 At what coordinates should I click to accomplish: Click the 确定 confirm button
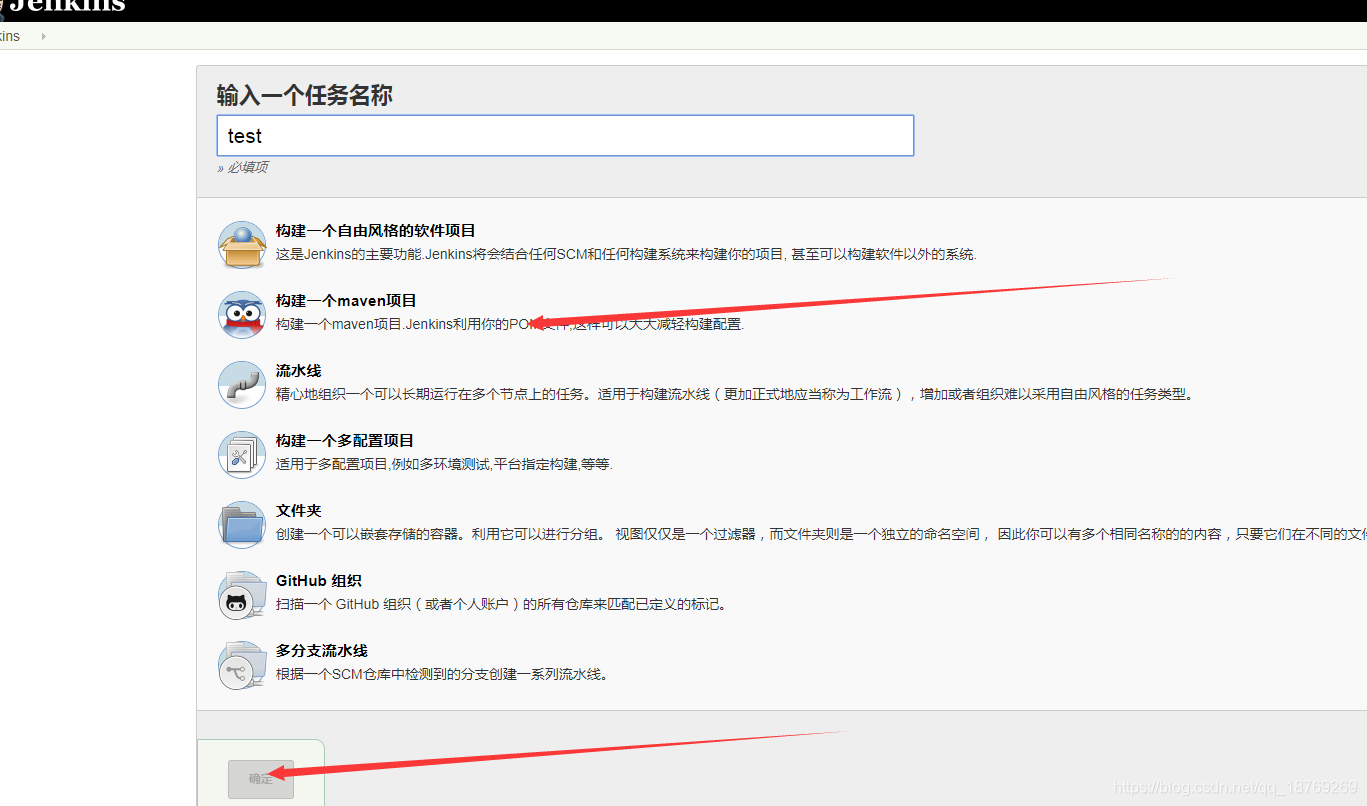261,779
